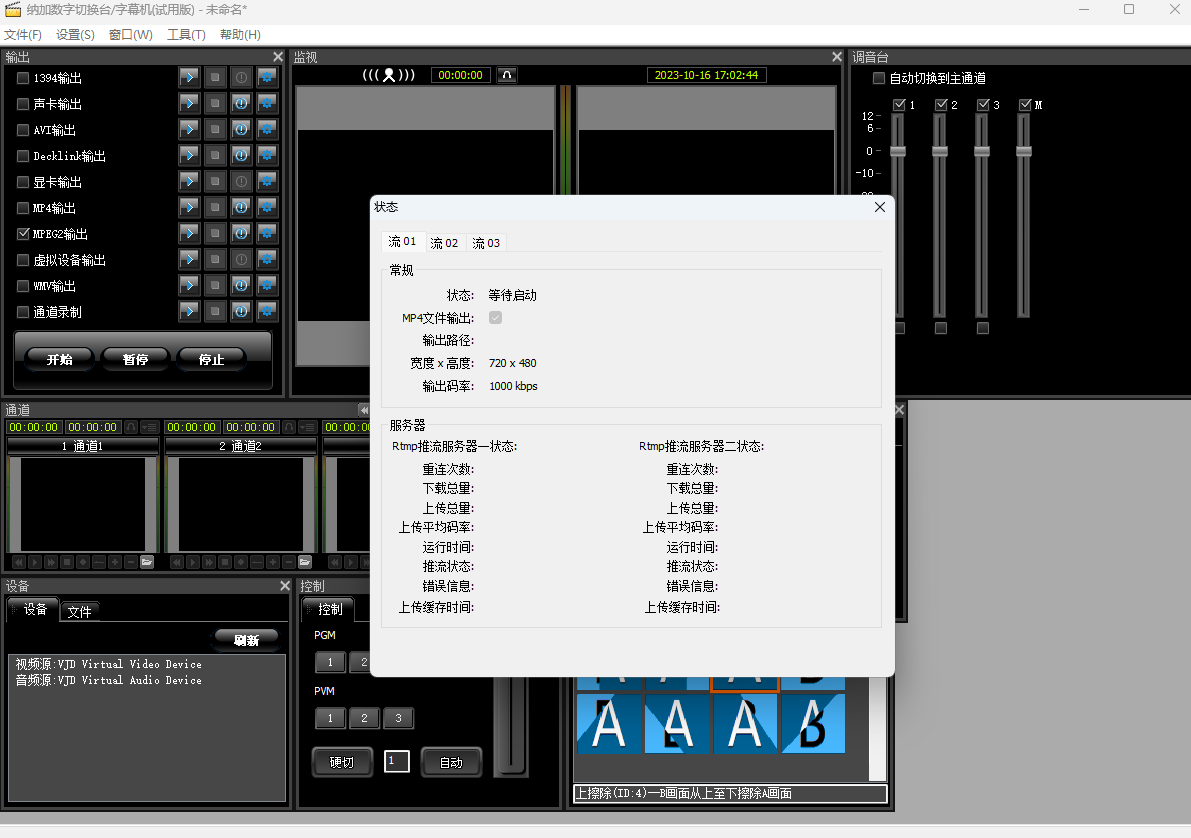
Task: Enable the 通道录制 checkbox
Action: coord(23,311)
